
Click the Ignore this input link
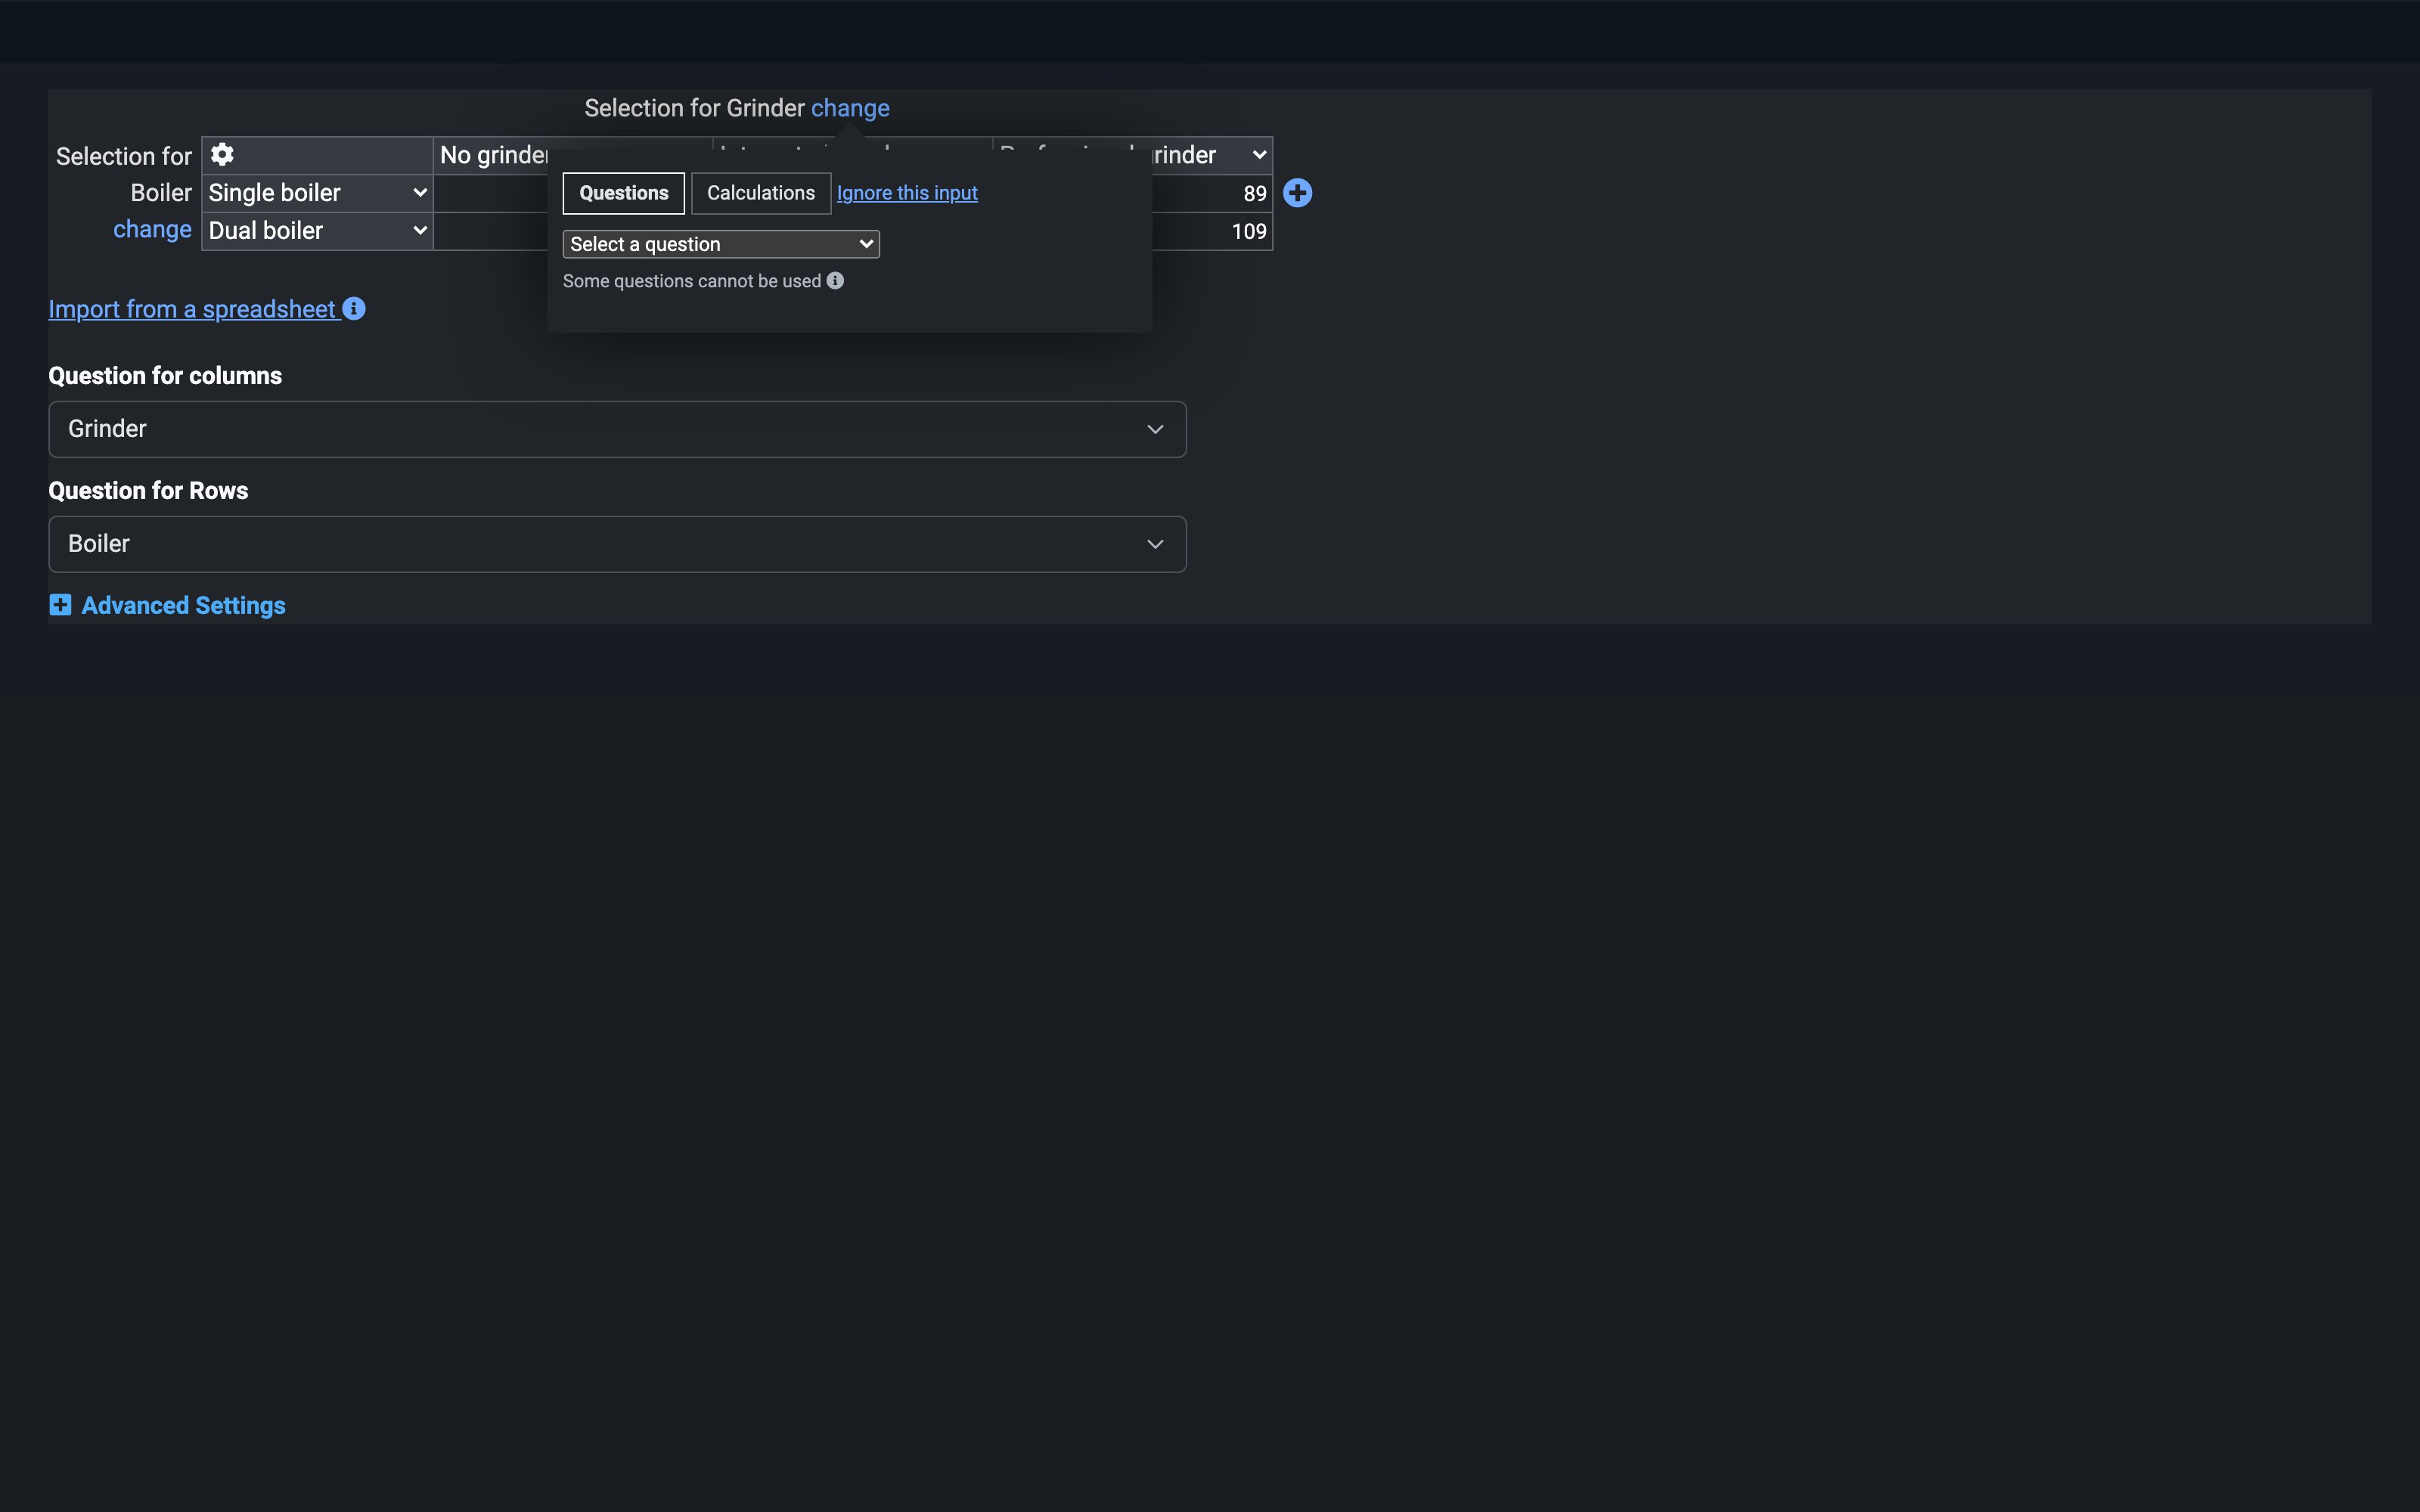tap(907, 193)
